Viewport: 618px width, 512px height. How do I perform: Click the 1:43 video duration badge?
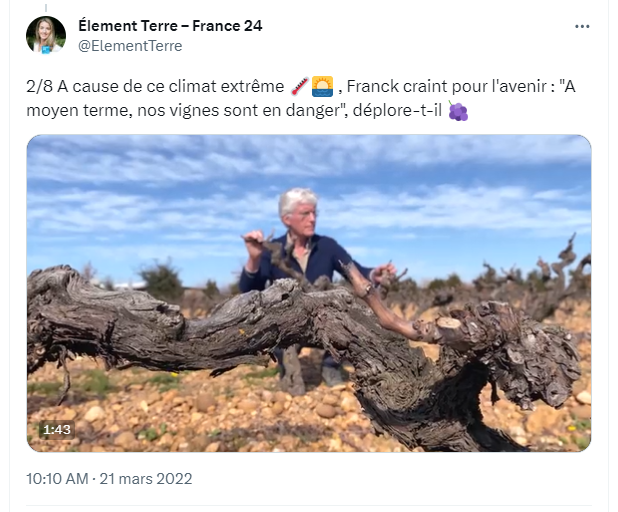coord(57,429)
